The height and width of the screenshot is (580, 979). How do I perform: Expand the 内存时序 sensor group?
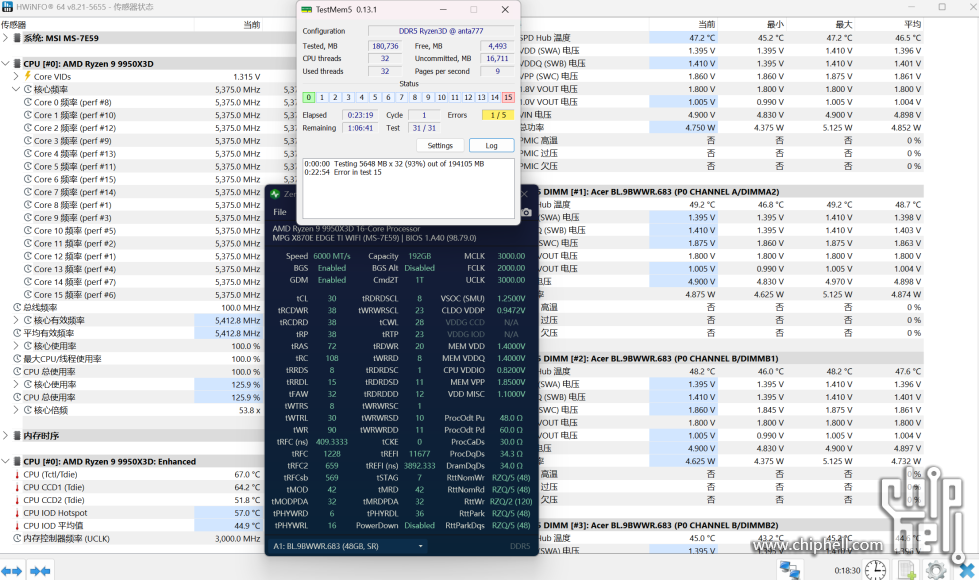[6, 436]
